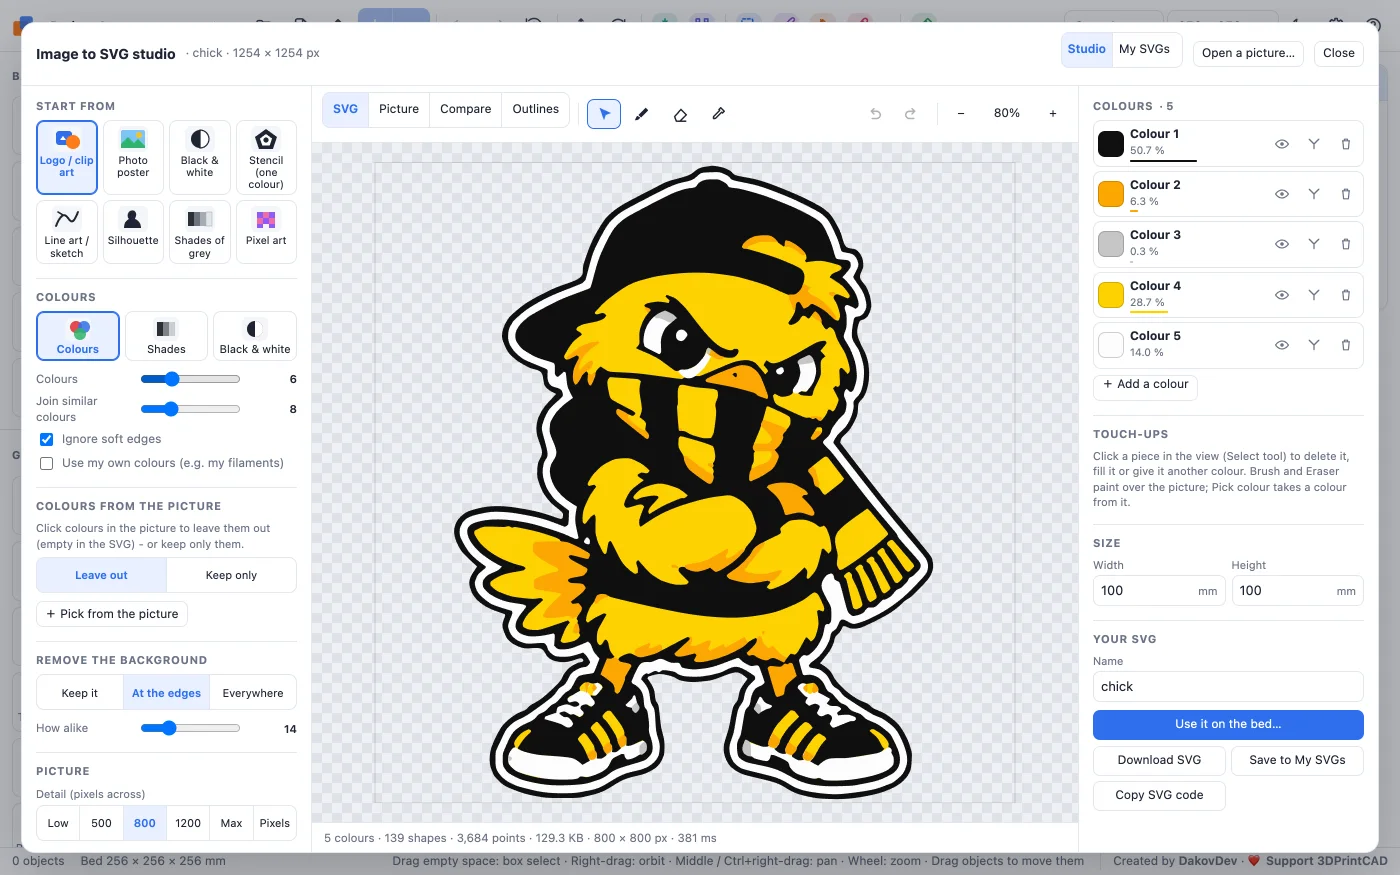This screenshot has width=1400, height=875.
Task: Activate the Select arrow tool
Action: click(x=604, y=114)
